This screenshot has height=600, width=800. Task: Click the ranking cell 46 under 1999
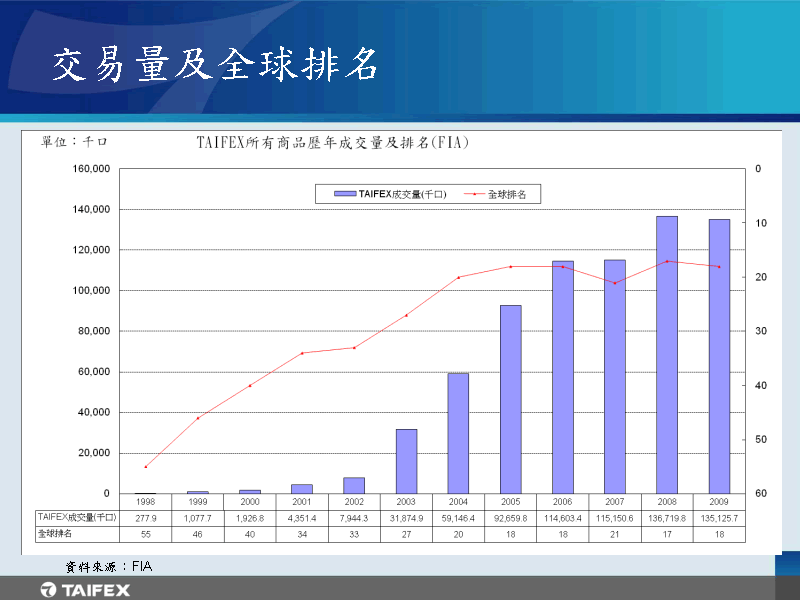(198, 534)
